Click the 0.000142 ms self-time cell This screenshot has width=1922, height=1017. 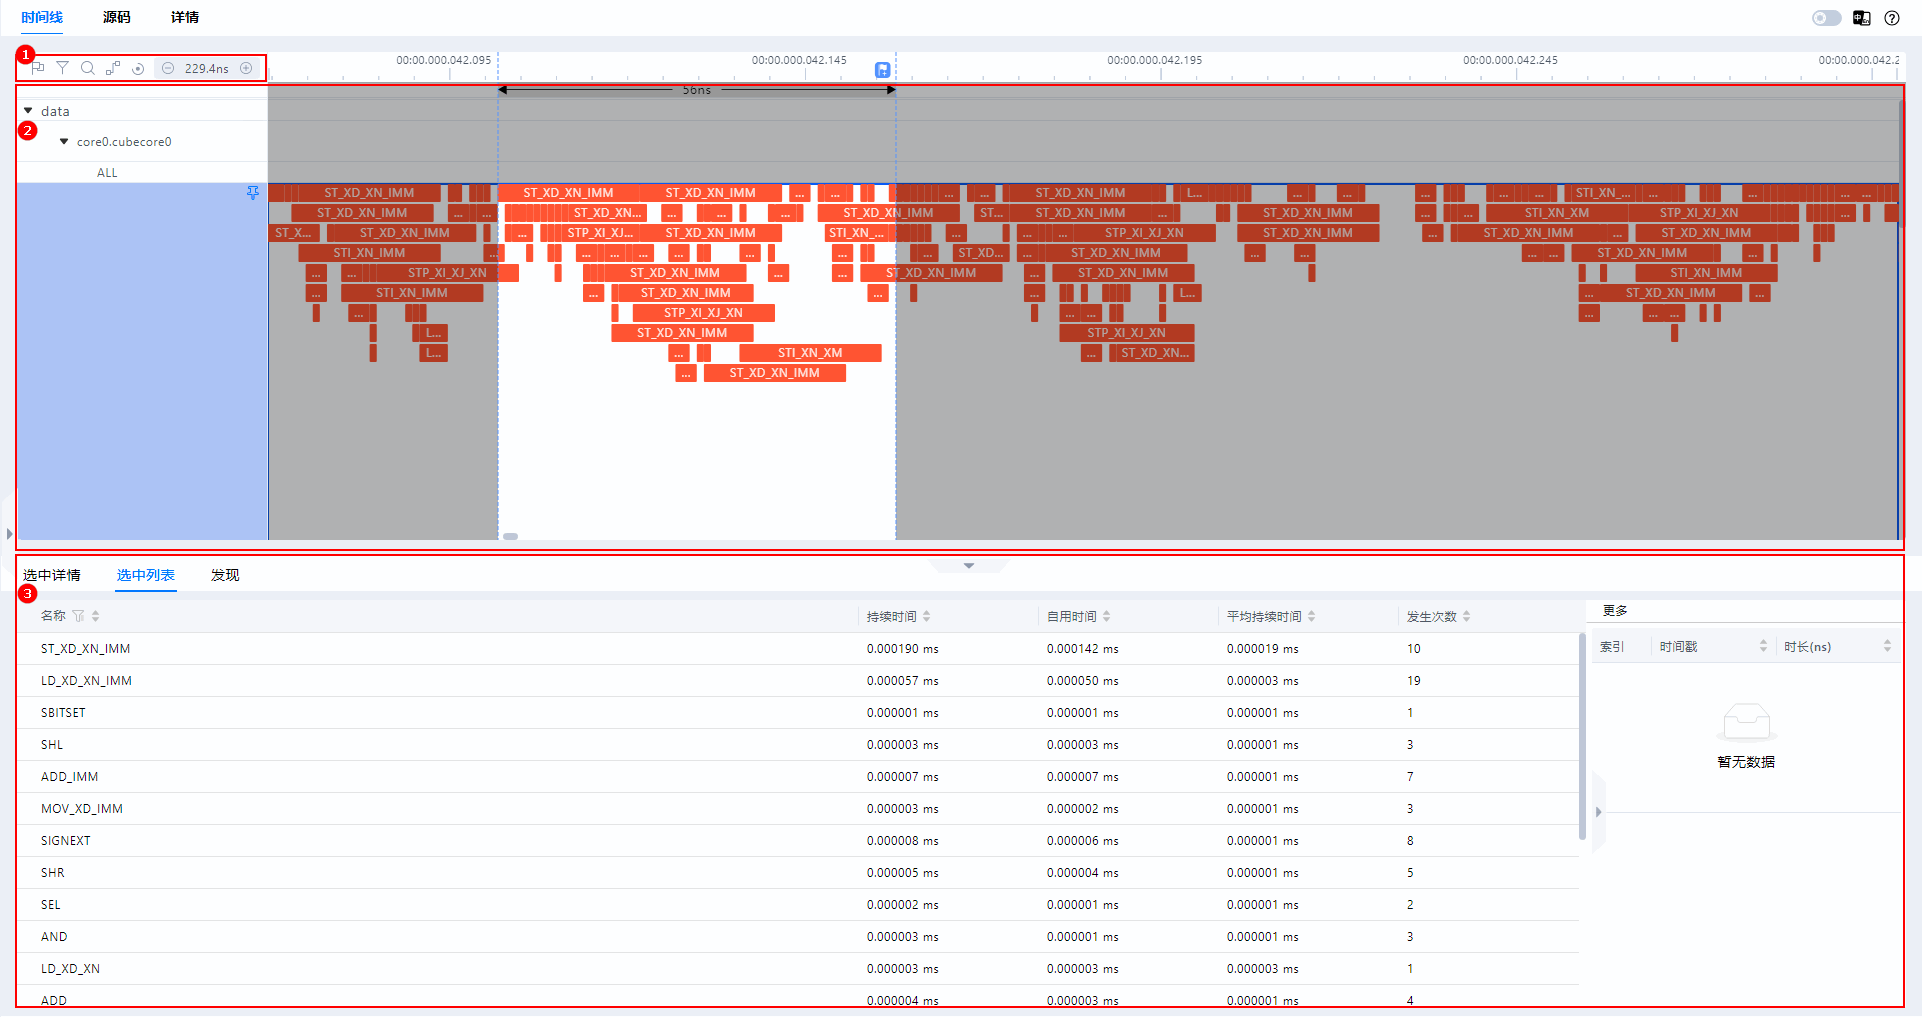[x=1083, y=649]
